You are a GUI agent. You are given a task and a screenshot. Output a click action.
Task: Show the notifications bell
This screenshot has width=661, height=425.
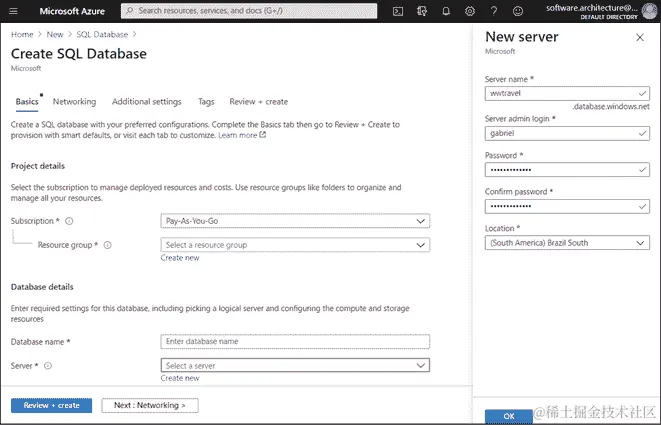point(446,11)
